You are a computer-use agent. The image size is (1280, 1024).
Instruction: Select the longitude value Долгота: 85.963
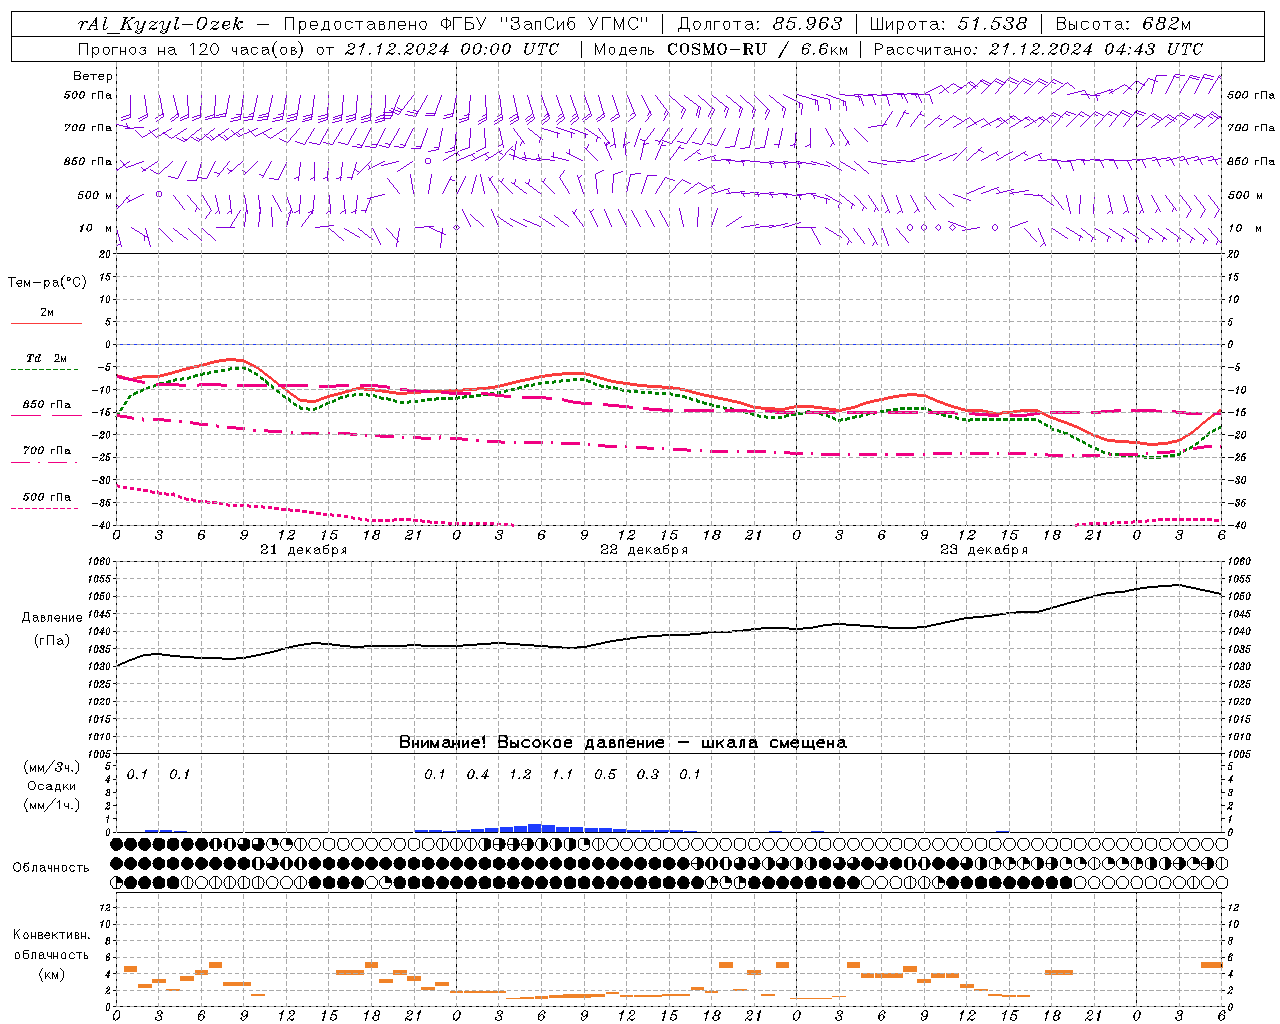coord(760,25)
